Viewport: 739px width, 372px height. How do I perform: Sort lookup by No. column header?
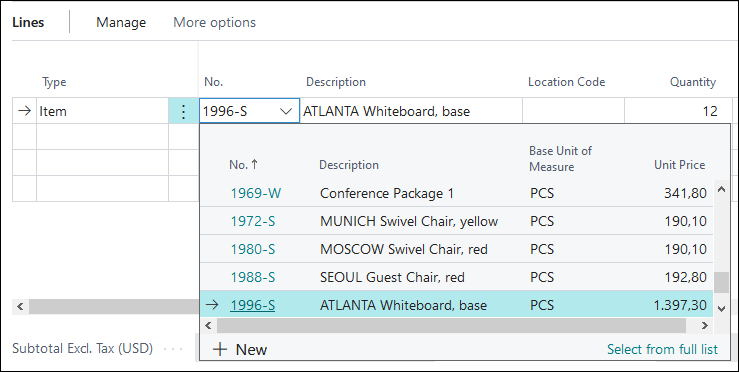click(x=243, y=165)
